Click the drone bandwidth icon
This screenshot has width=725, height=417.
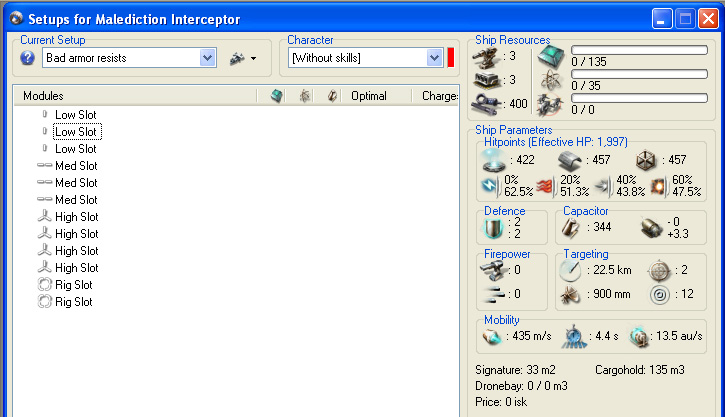click(x=550, y=104)
